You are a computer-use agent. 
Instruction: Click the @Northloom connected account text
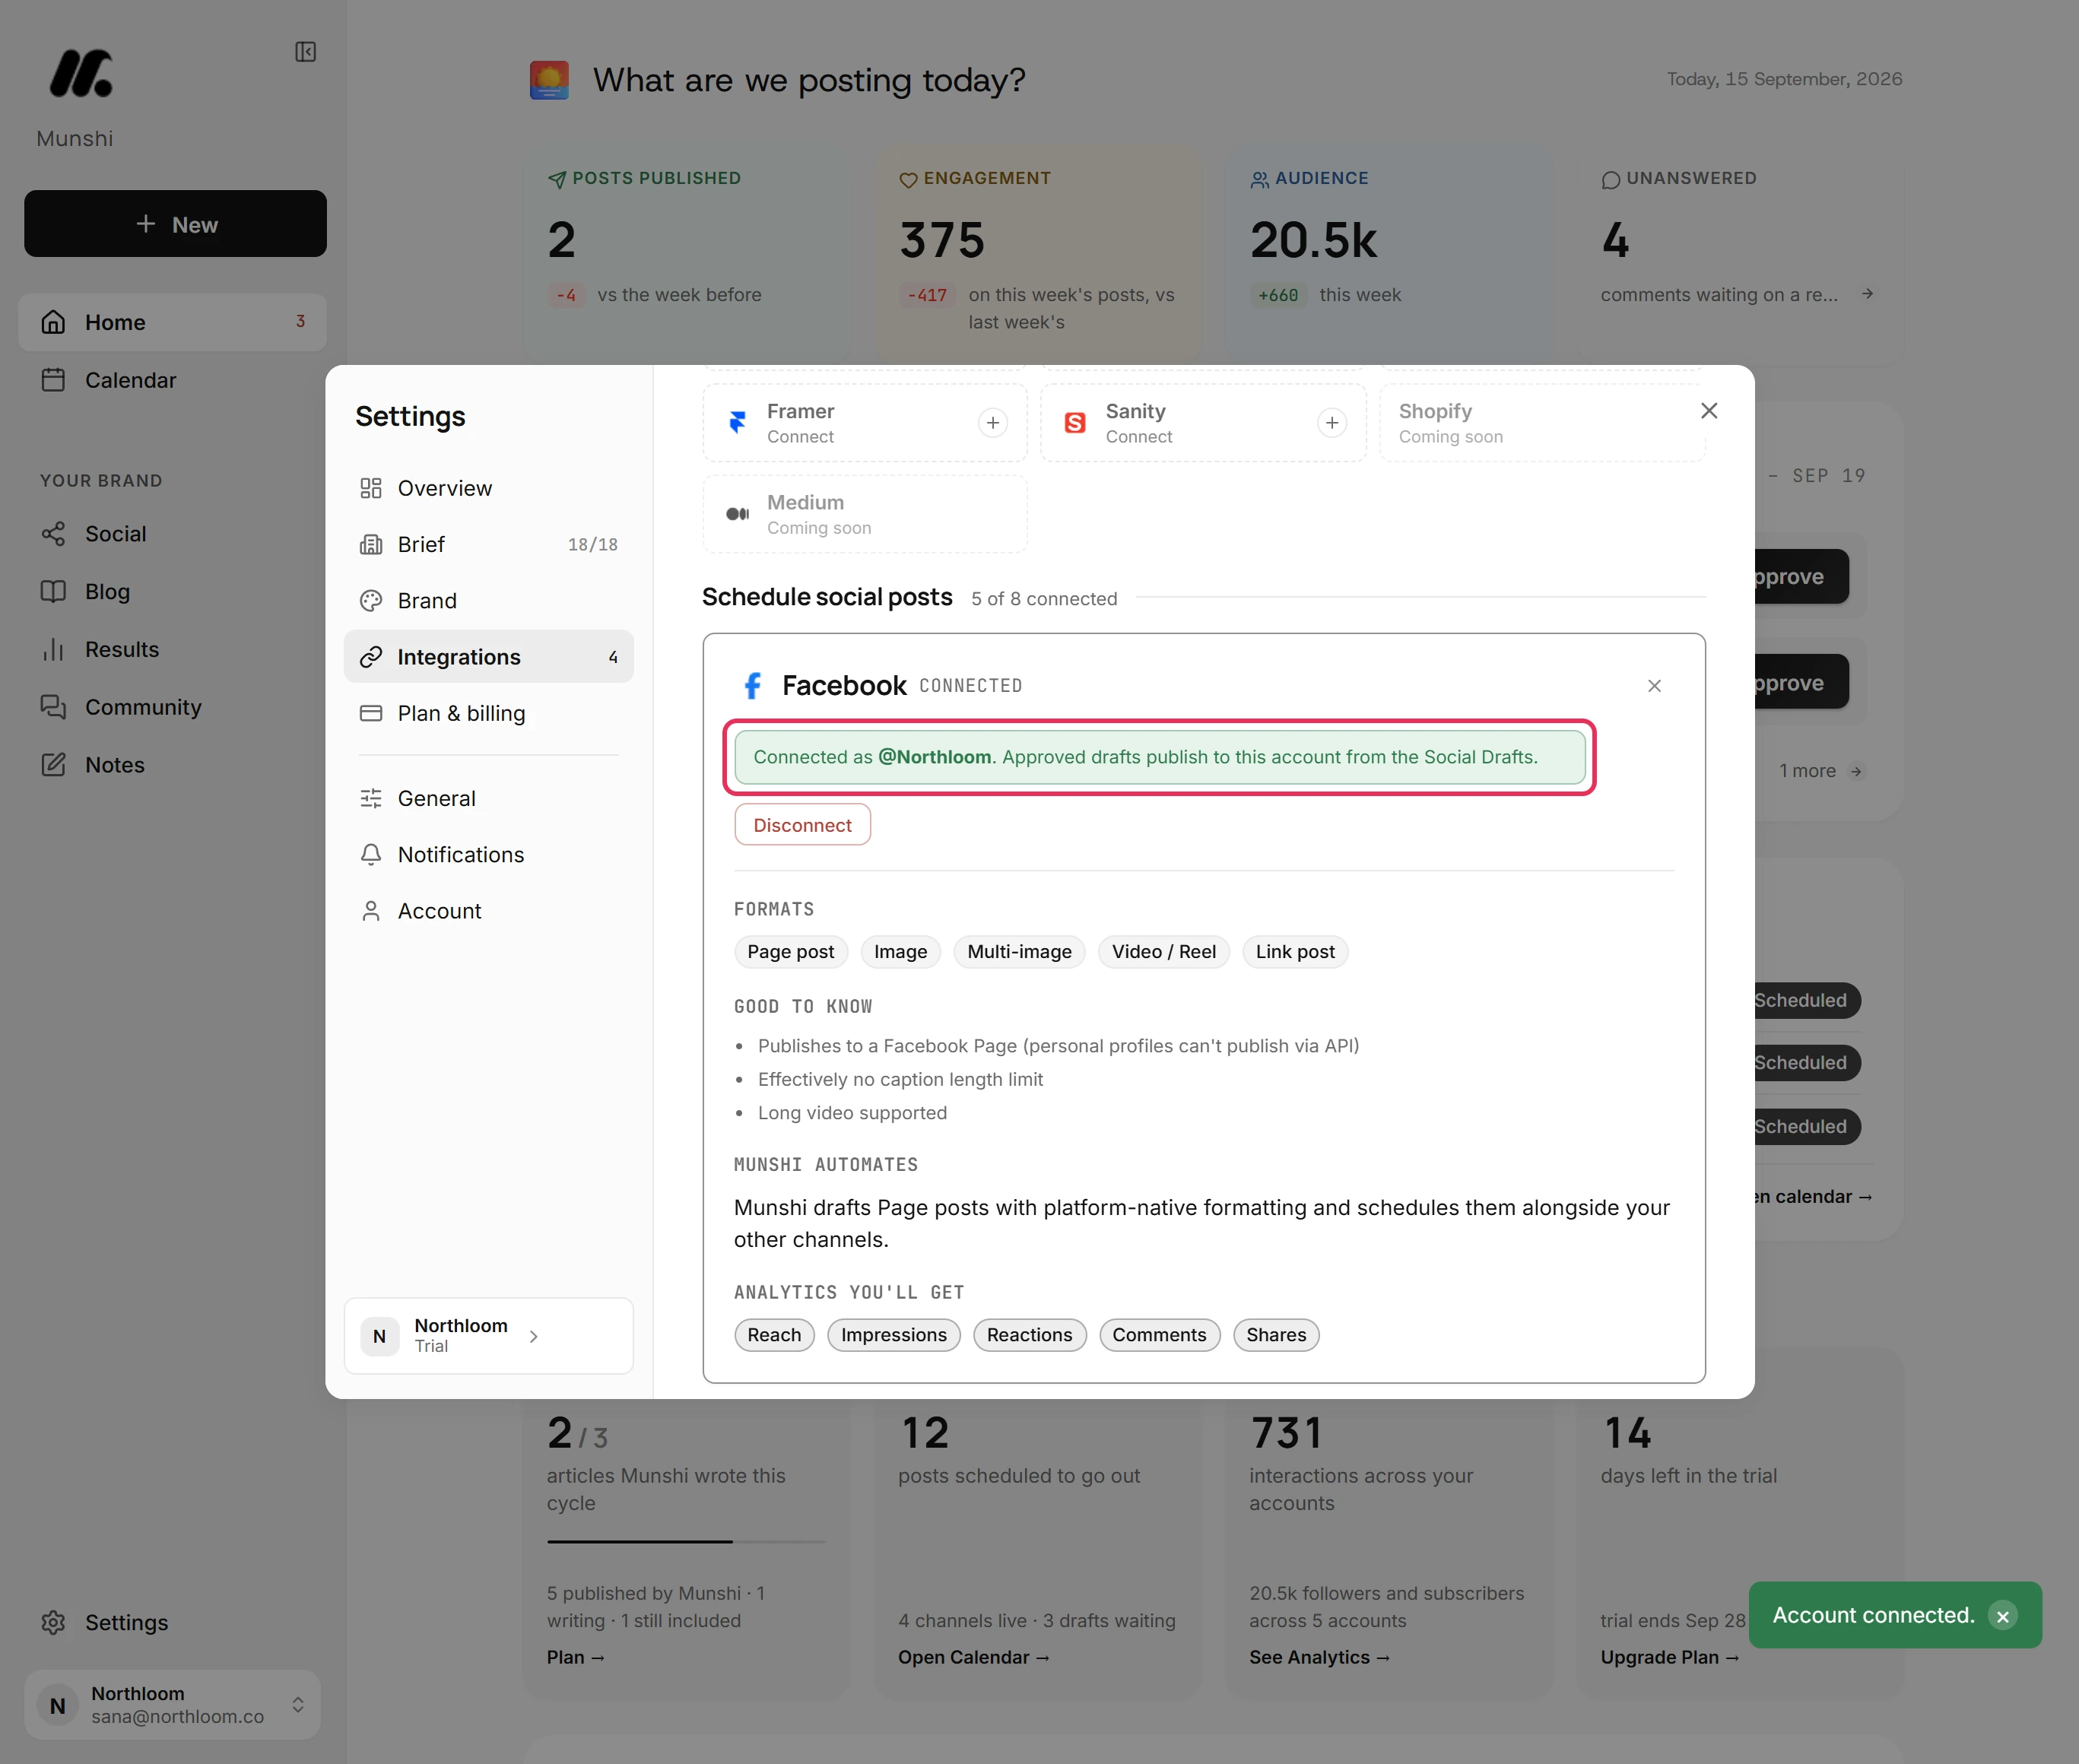pos(935,757)
